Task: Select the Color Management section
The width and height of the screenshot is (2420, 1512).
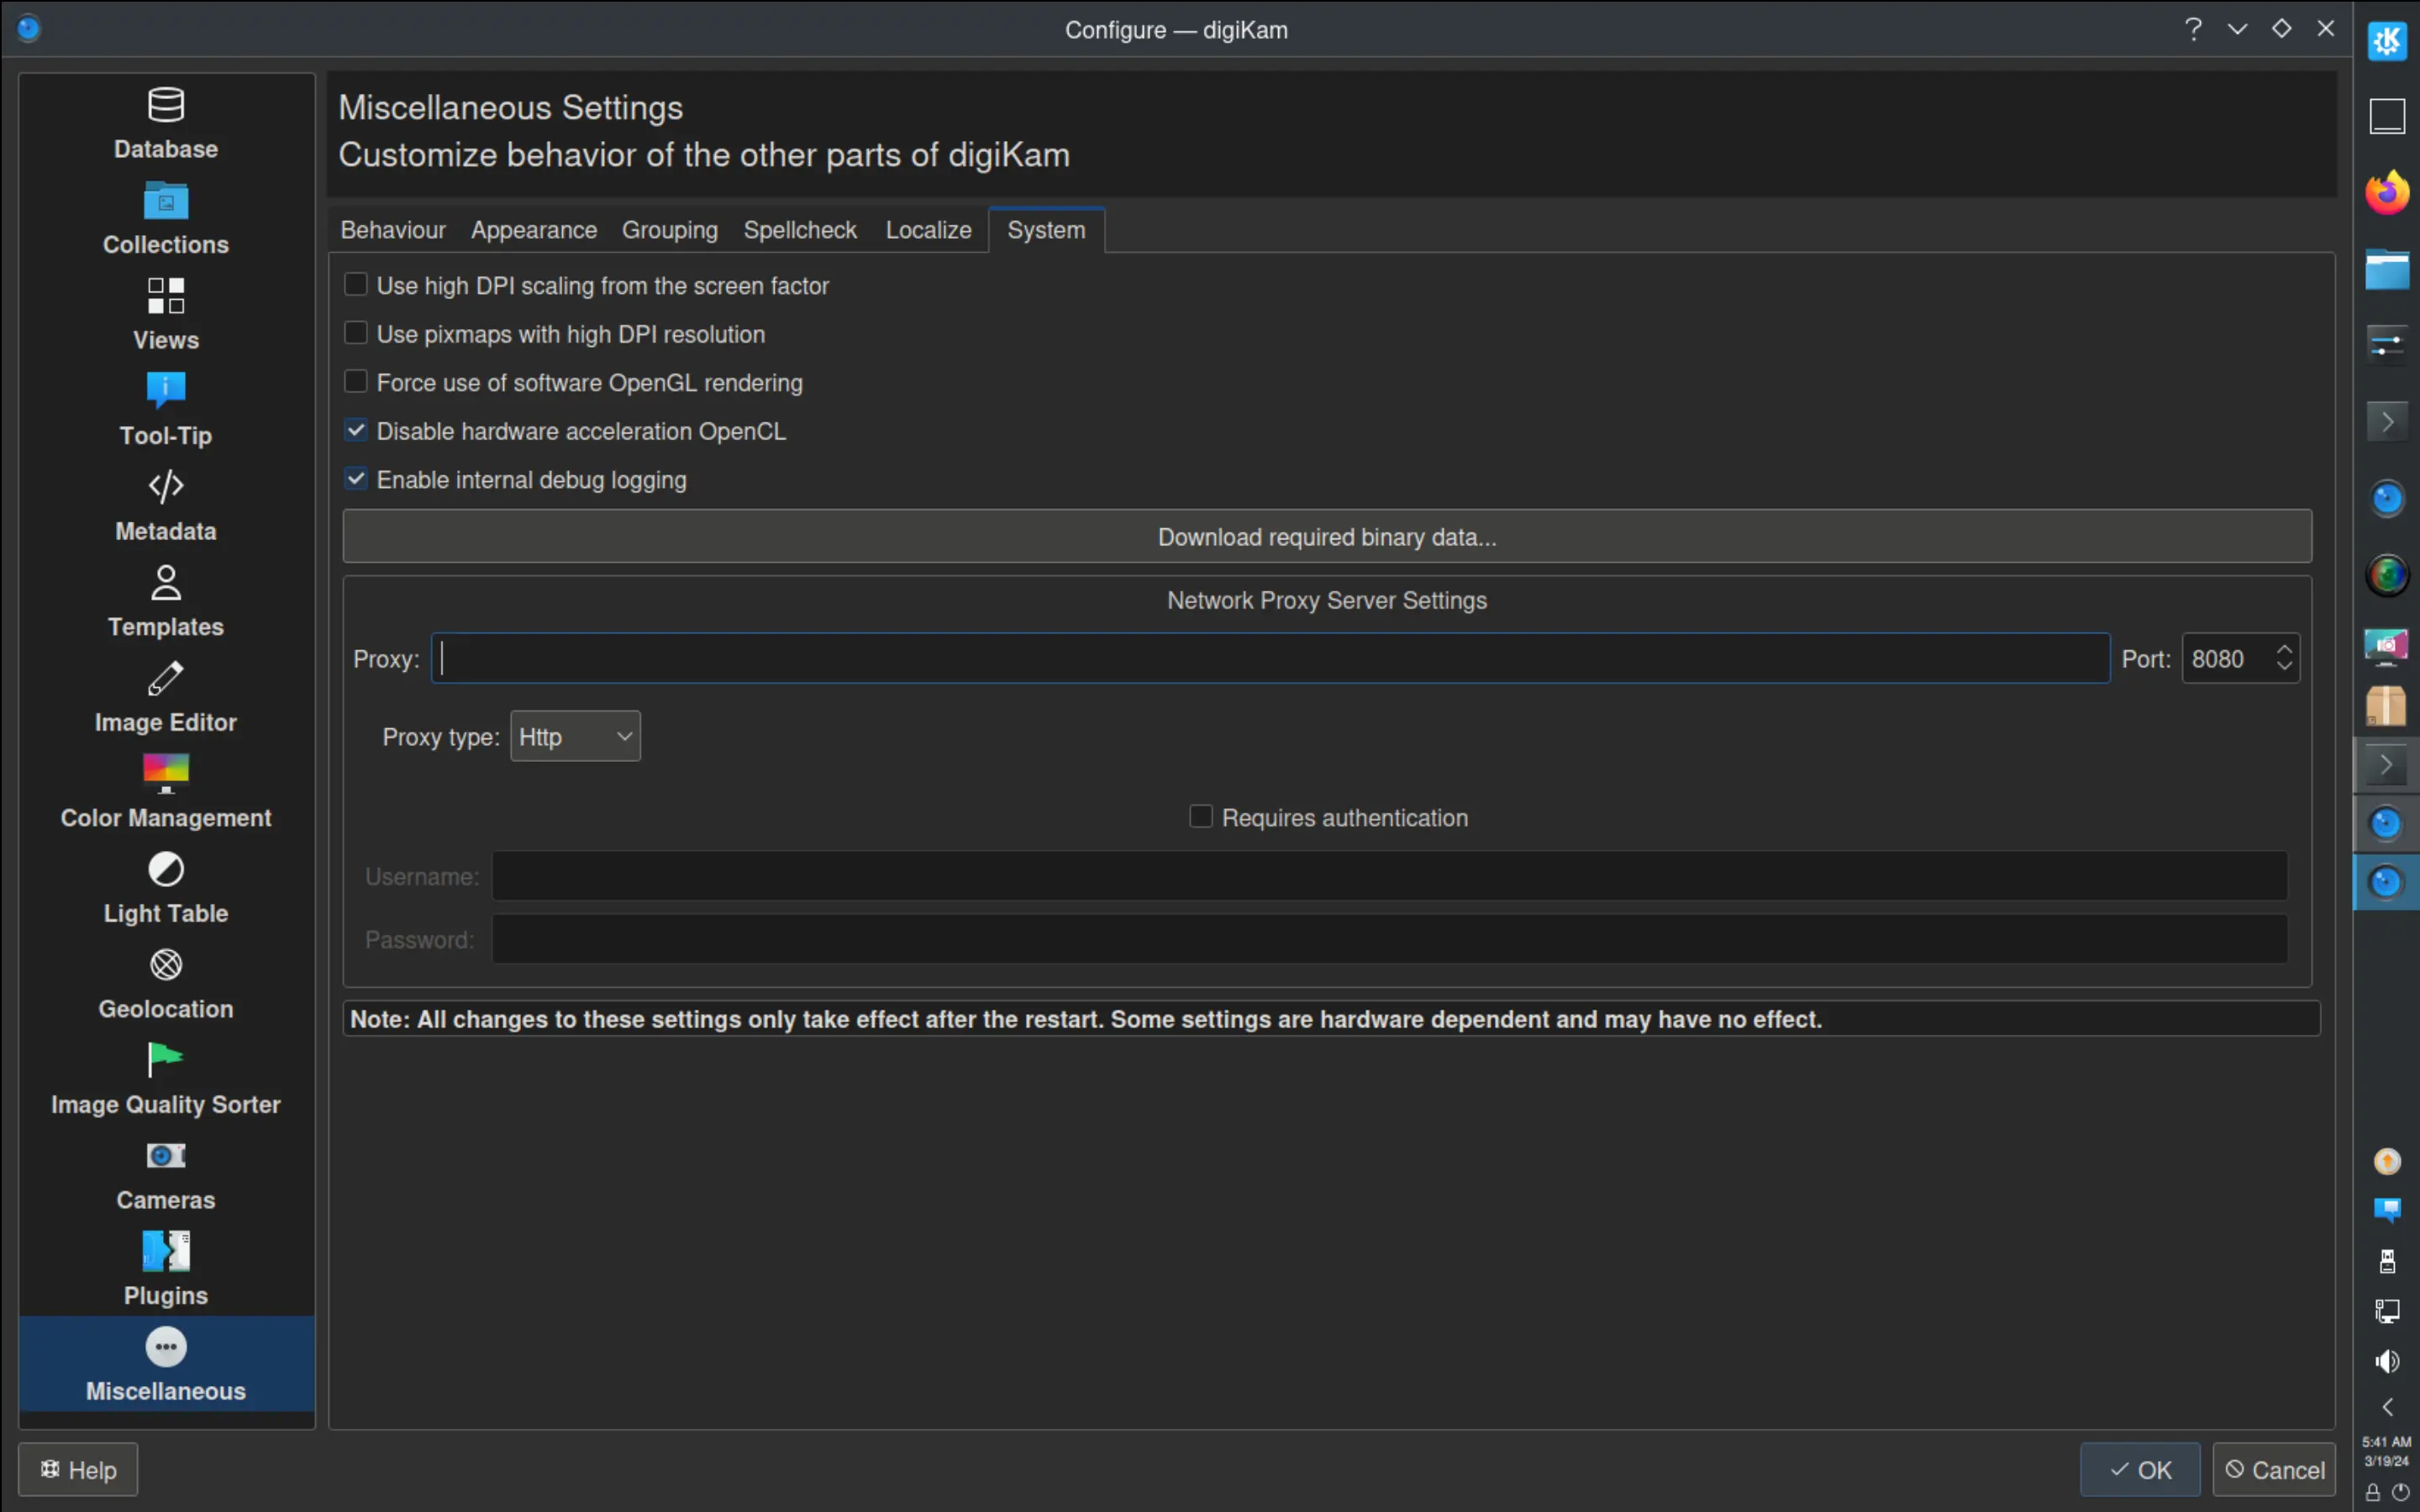Action: tap(165, 788)
